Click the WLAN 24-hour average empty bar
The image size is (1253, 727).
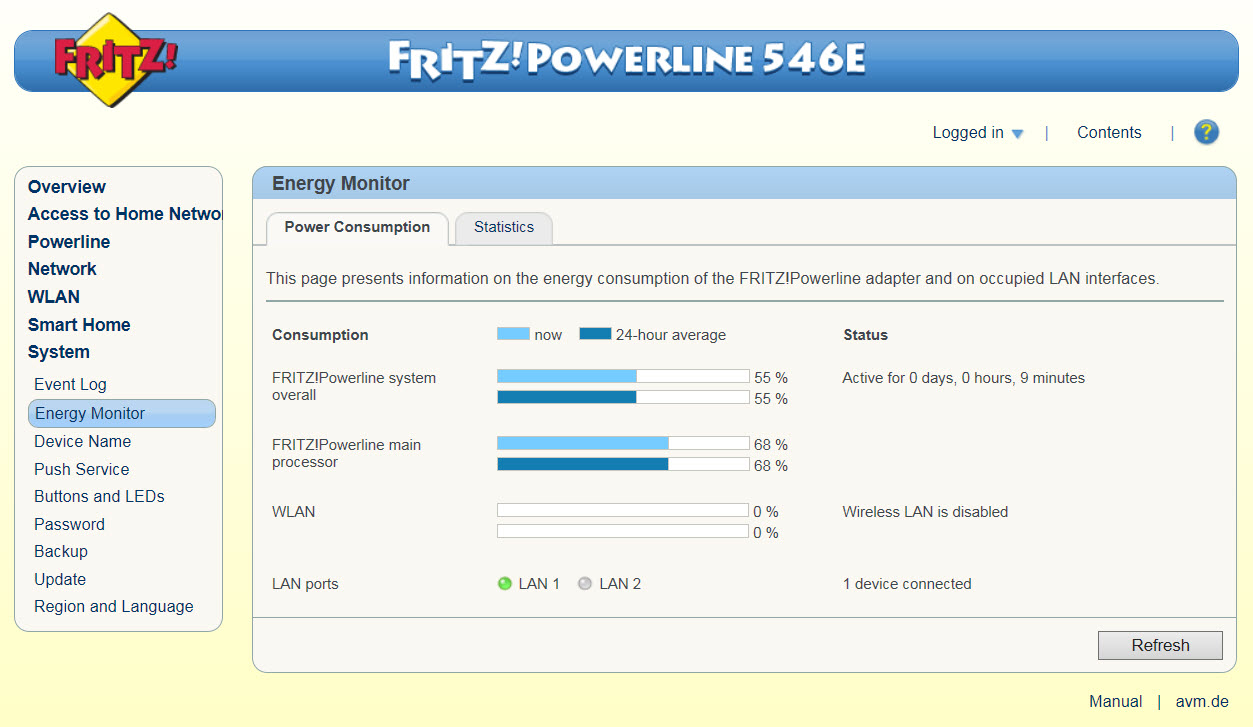(623, 531)
